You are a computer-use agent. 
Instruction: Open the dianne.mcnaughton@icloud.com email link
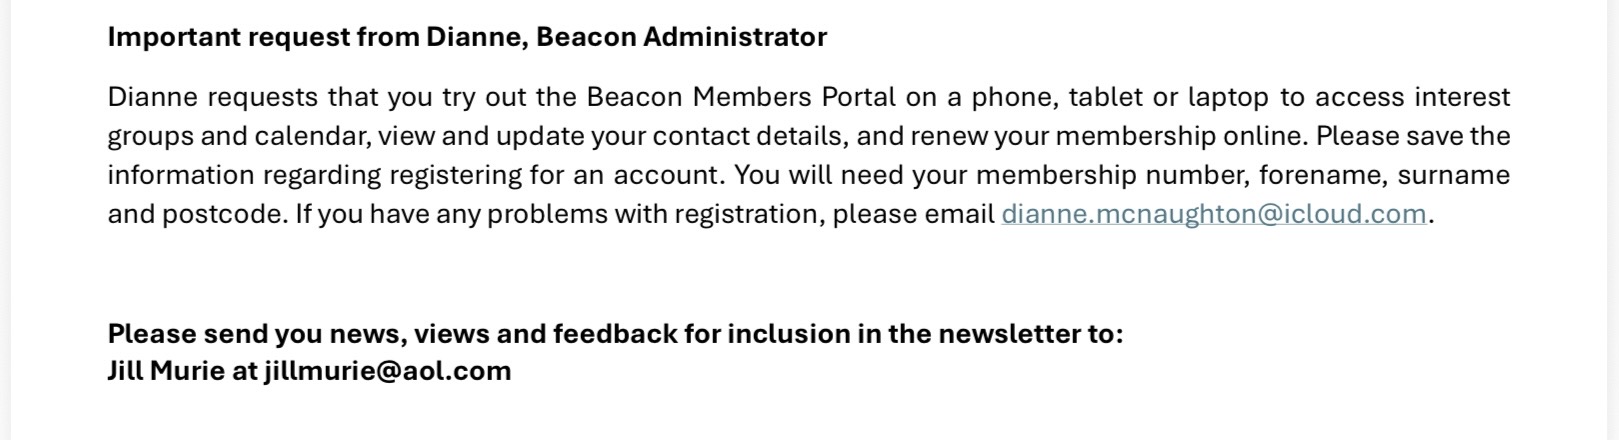pos(1213,214)
